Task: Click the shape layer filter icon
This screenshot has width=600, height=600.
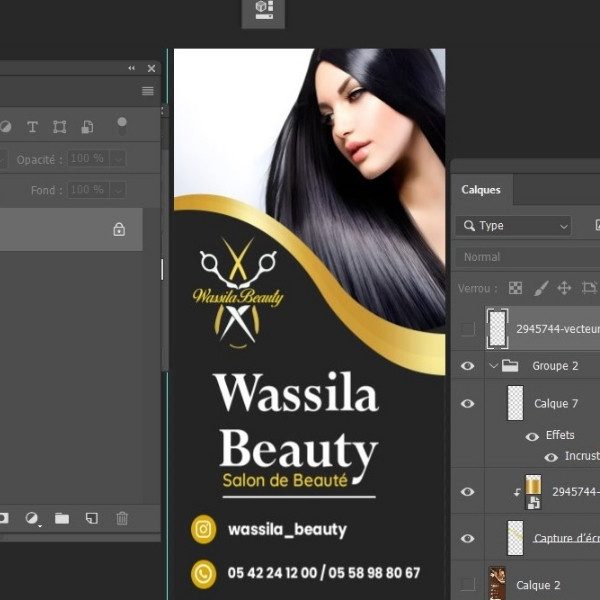Action: click(60, 127)
